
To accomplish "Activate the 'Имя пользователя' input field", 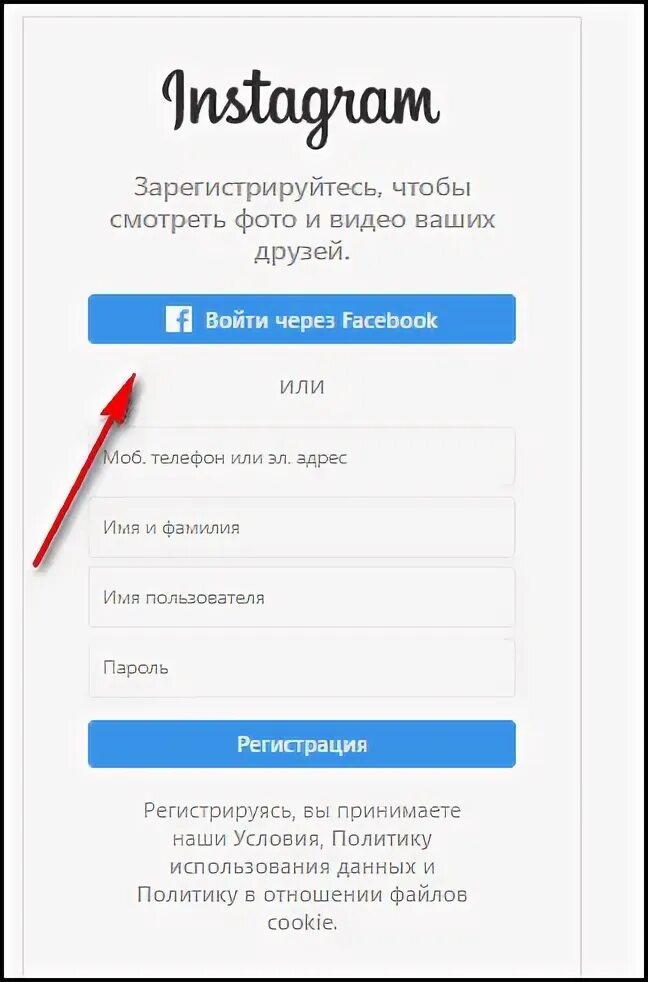I will [302, 597].
